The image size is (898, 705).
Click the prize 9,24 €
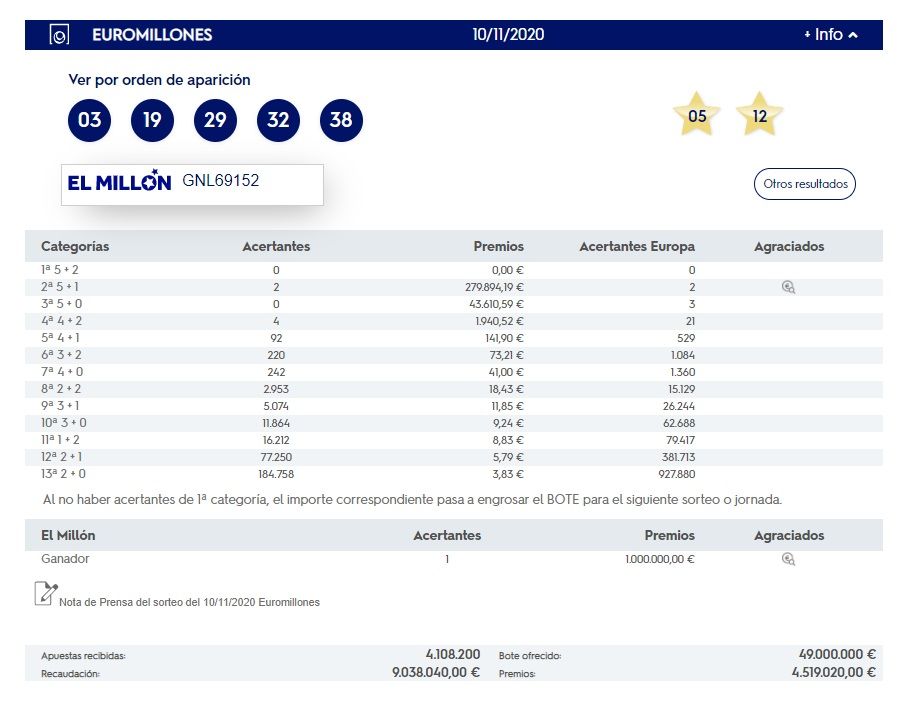(x=508, y=423)
